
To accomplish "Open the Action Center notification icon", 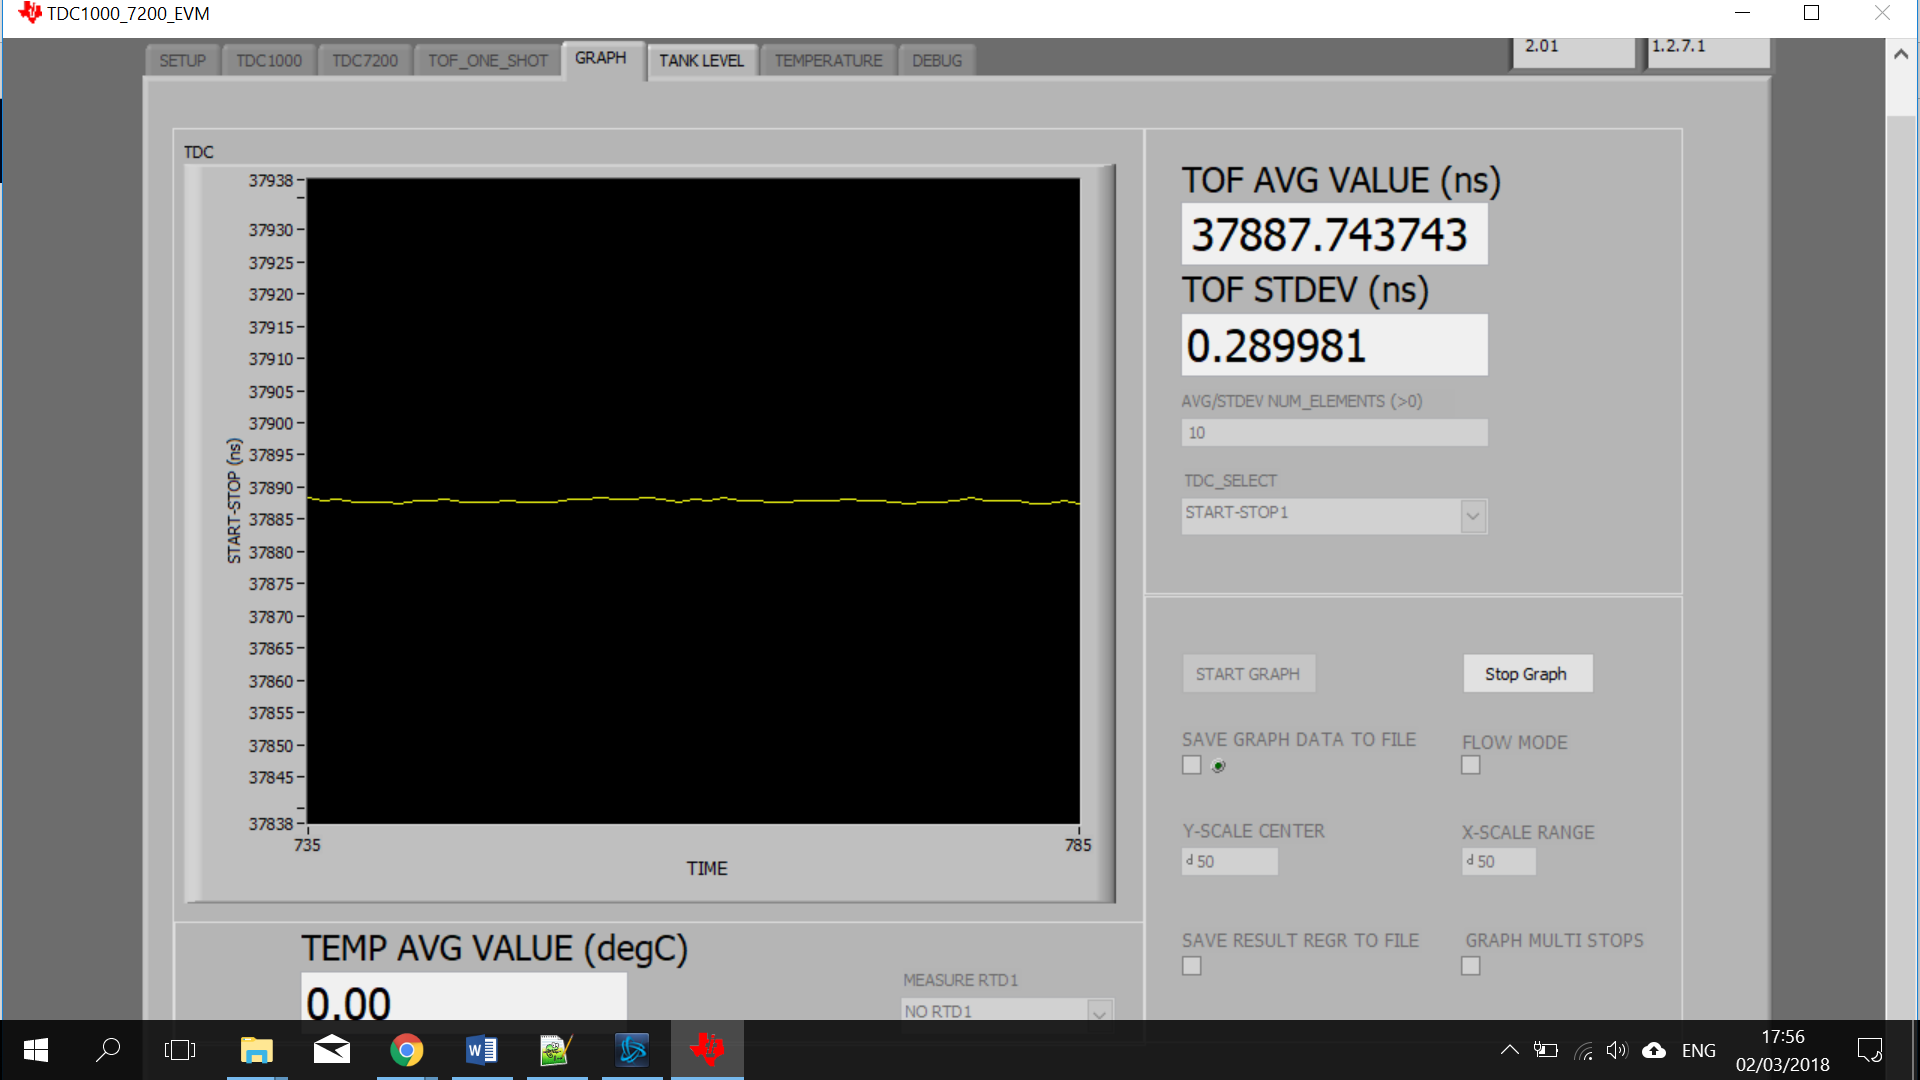I will [x=1869, y=1050].
